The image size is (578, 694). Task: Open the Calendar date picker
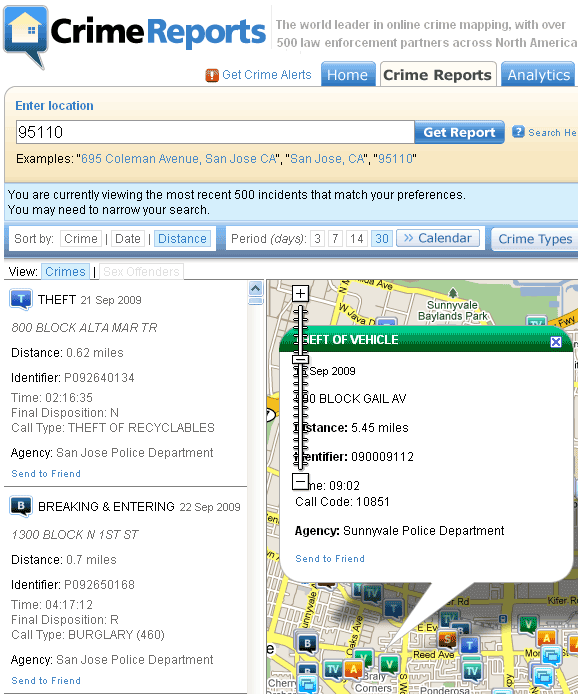pyautogui.click(x=438, y=238)
